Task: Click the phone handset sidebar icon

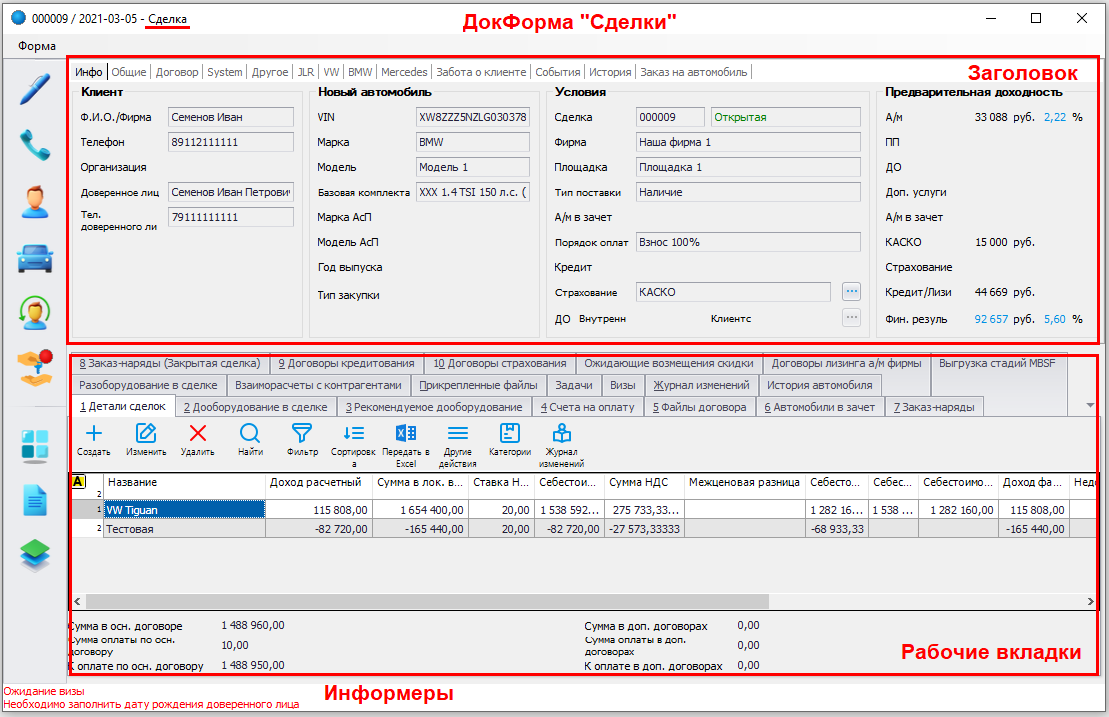Action: click(x=35, y=145)
